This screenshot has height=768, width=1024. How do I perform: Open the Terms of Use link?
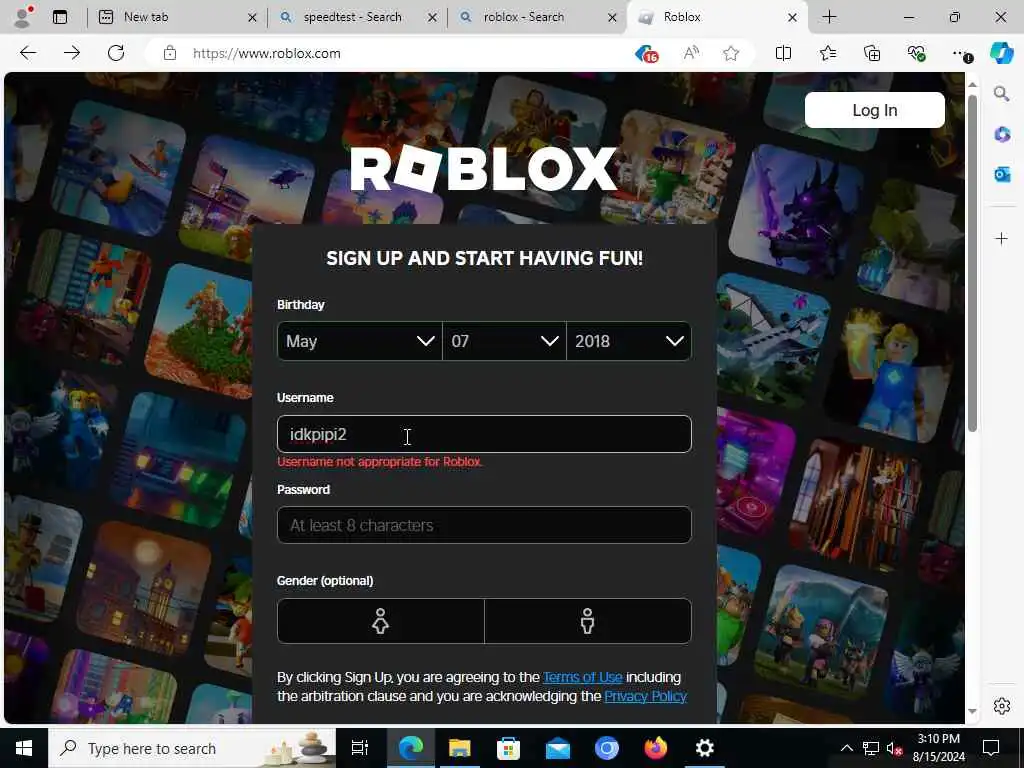pyautogui.click(x=583, y=677)
